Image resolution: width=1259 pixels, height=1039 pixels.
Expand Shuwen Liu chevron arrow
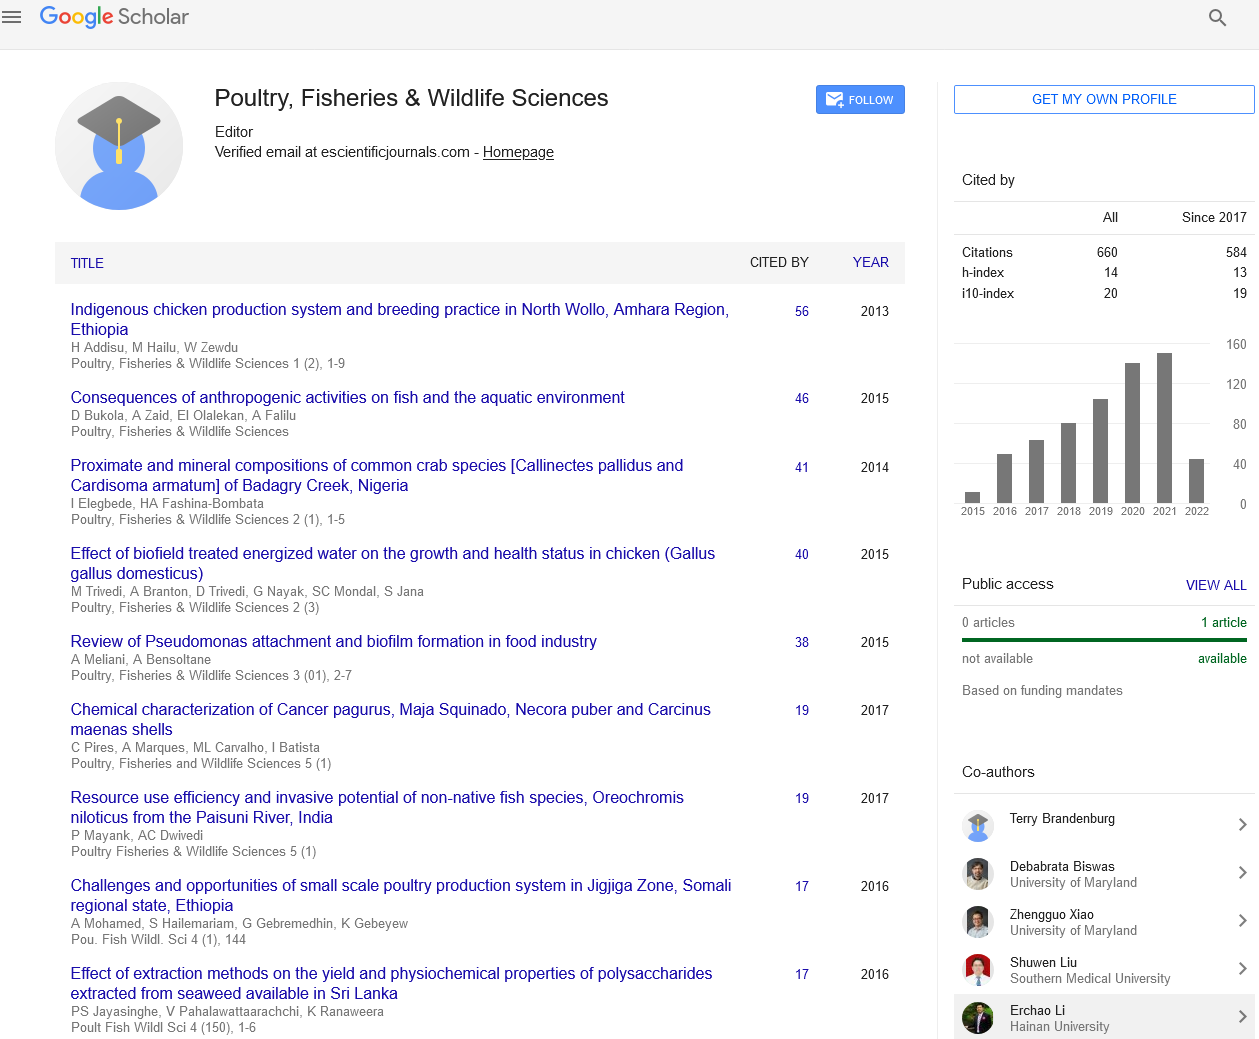click(1242, 969)
